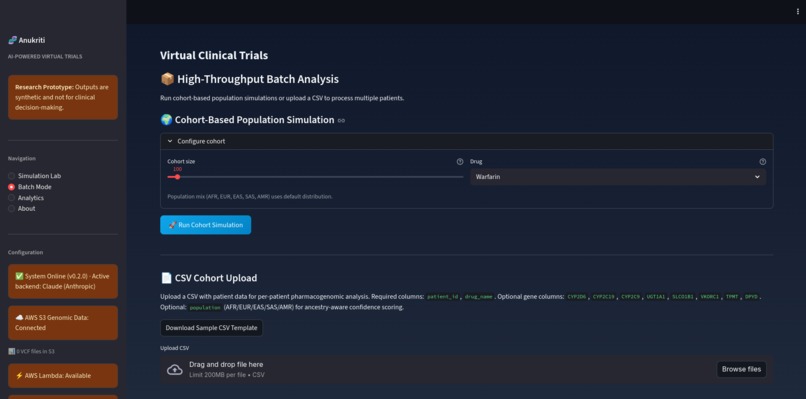806x399 pixels.
Task: Collapse the Configure cohort expander
Action: click(x=467, y=141)
